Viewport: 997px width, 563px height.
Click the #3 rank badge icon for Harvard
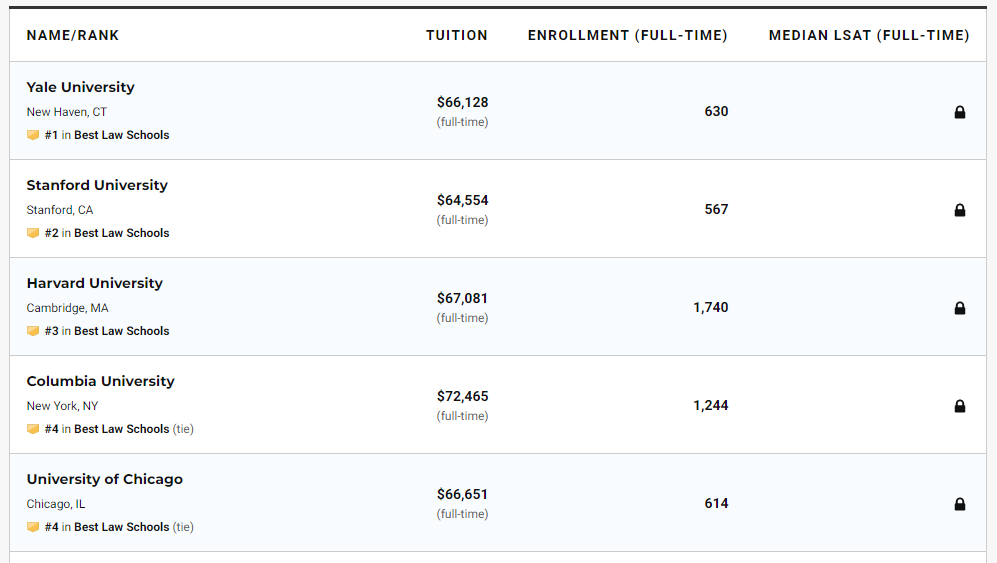(x=33, y=331)
